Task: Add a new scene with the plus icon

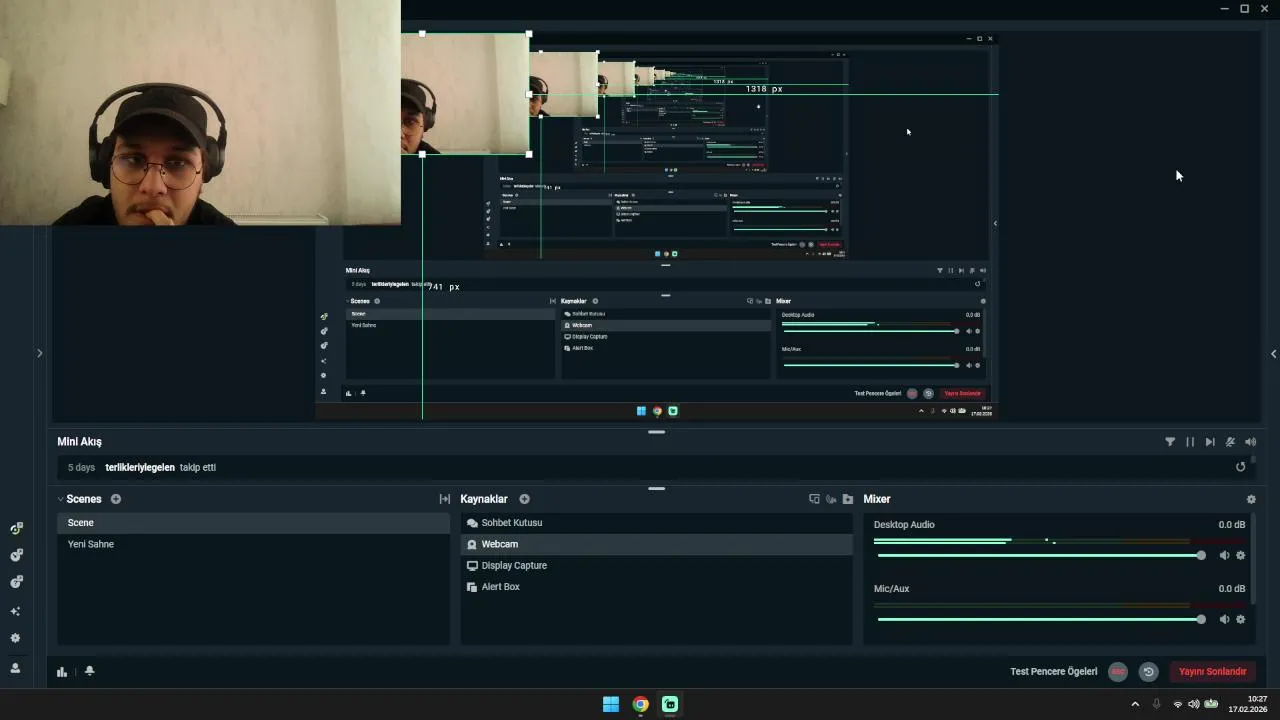Action: tap(116, 499)
